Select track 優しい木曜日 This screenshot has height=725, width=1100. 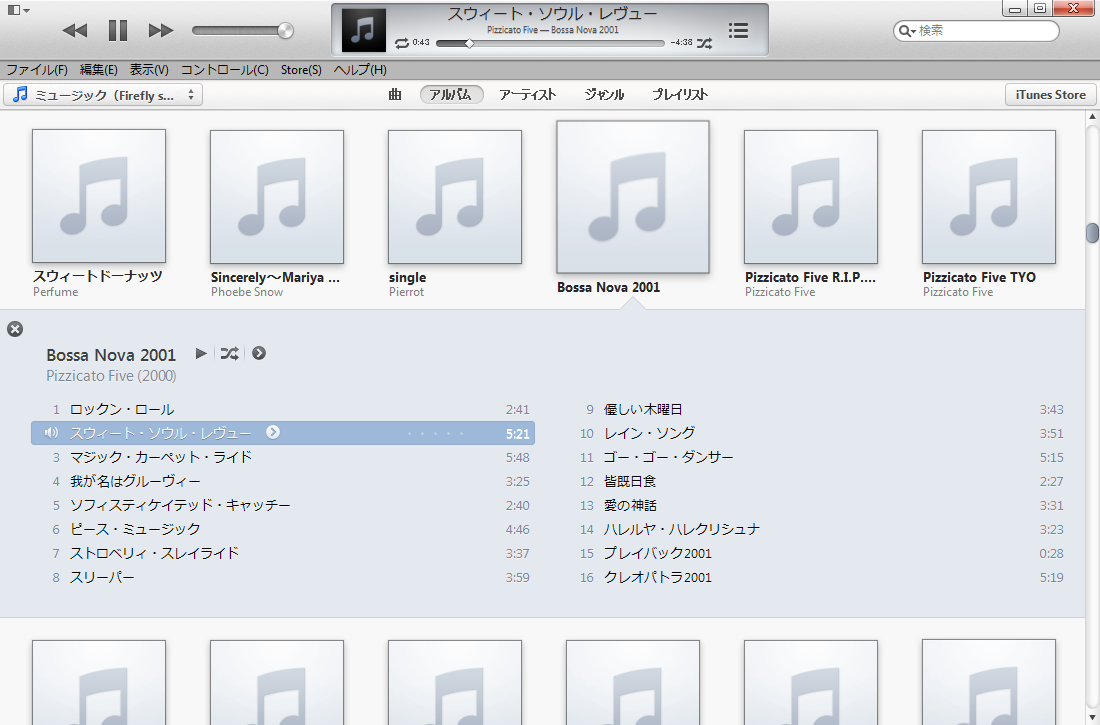tap(817, 409)
